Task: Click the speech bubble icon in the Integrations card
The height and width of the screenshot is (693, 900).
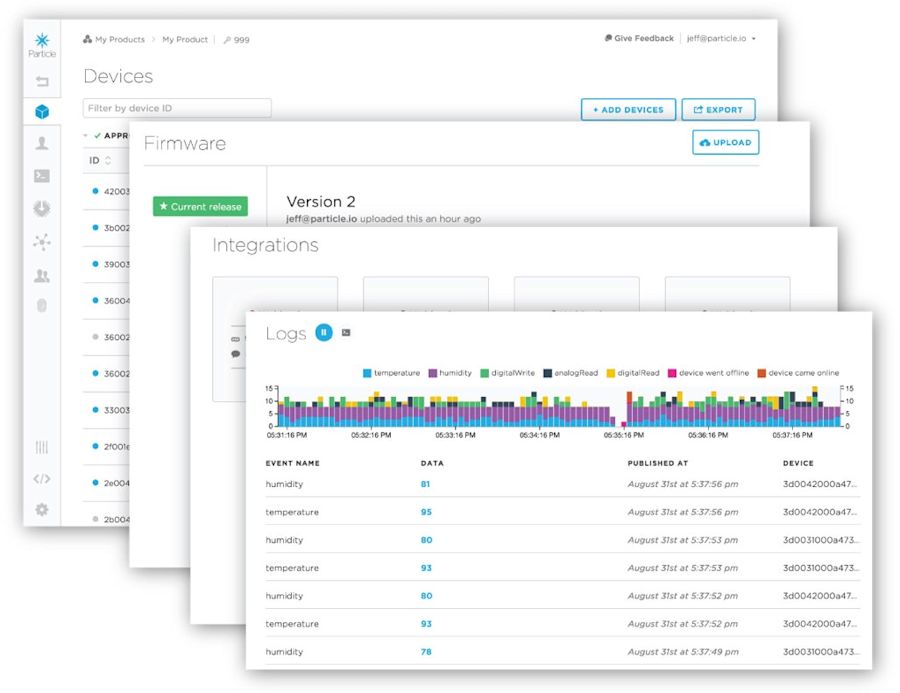Action: point(235,354)
